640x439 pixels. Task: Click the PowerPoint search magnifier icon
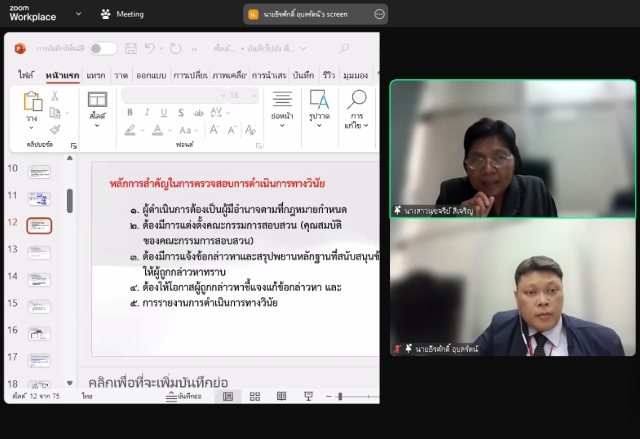pyautogui.click(x=344, y=49)
